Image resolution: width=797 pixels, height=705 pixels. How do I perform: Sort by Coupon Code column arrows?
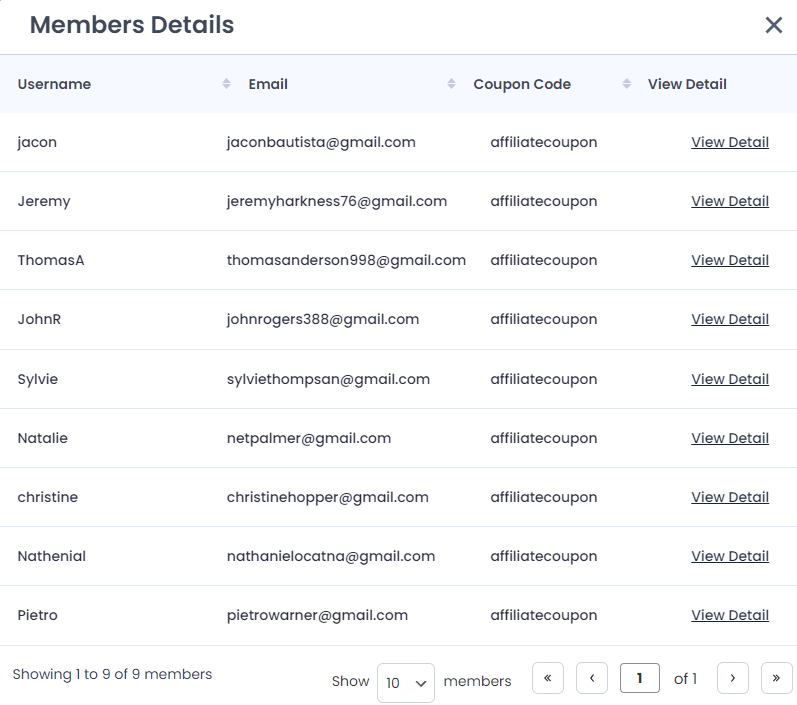pyautogui.click(x=627, y=84)
